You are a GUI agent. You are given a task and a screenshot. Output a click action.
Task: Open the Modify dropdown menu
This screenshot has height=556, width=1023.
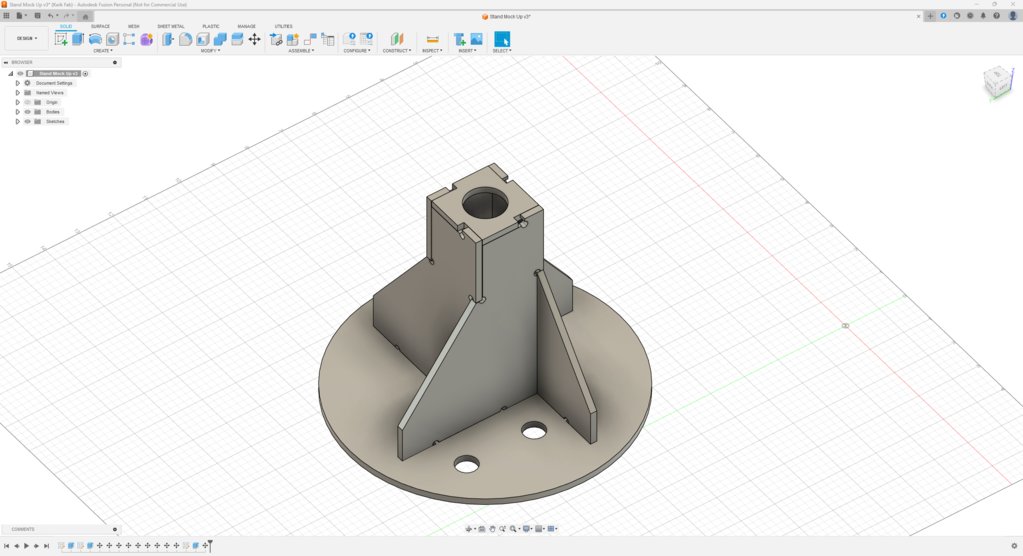[x=210, y=51]
